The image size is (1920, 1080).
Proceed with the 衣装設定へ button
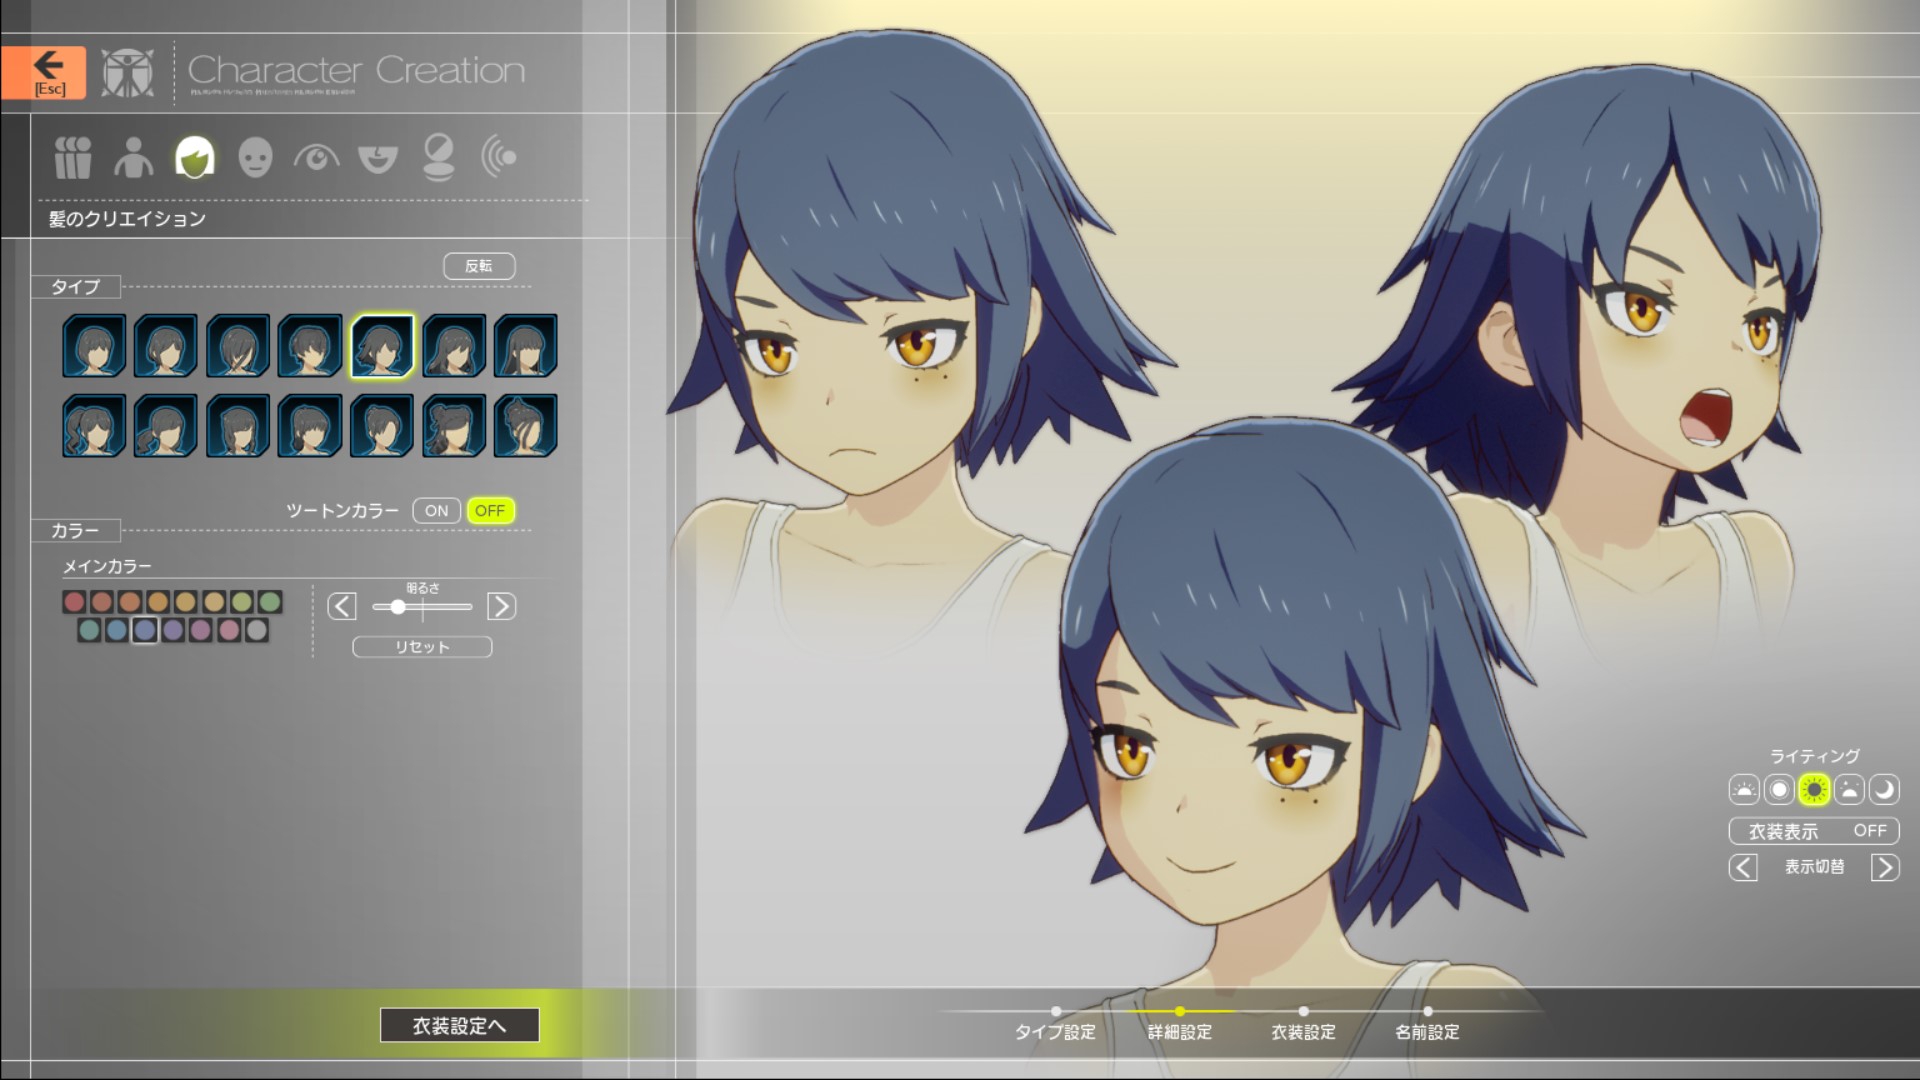click(460, 1025)
